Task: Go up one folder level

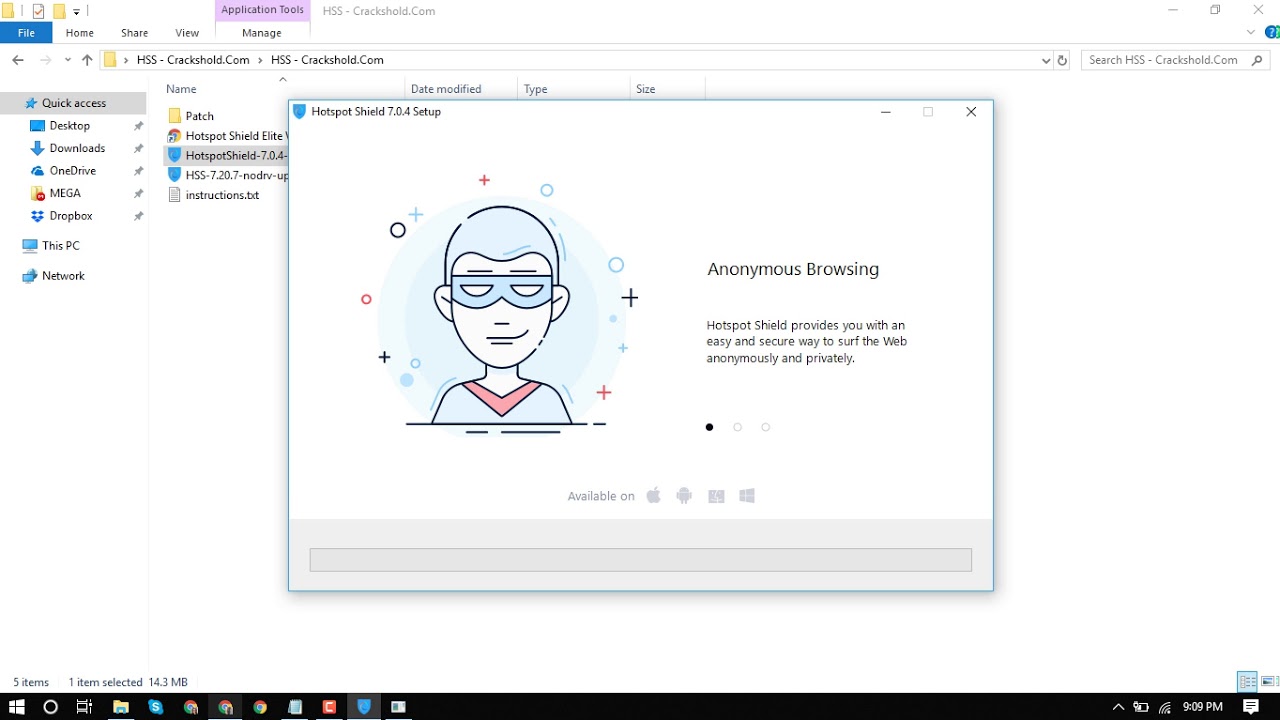Action: tap(87, 60)
